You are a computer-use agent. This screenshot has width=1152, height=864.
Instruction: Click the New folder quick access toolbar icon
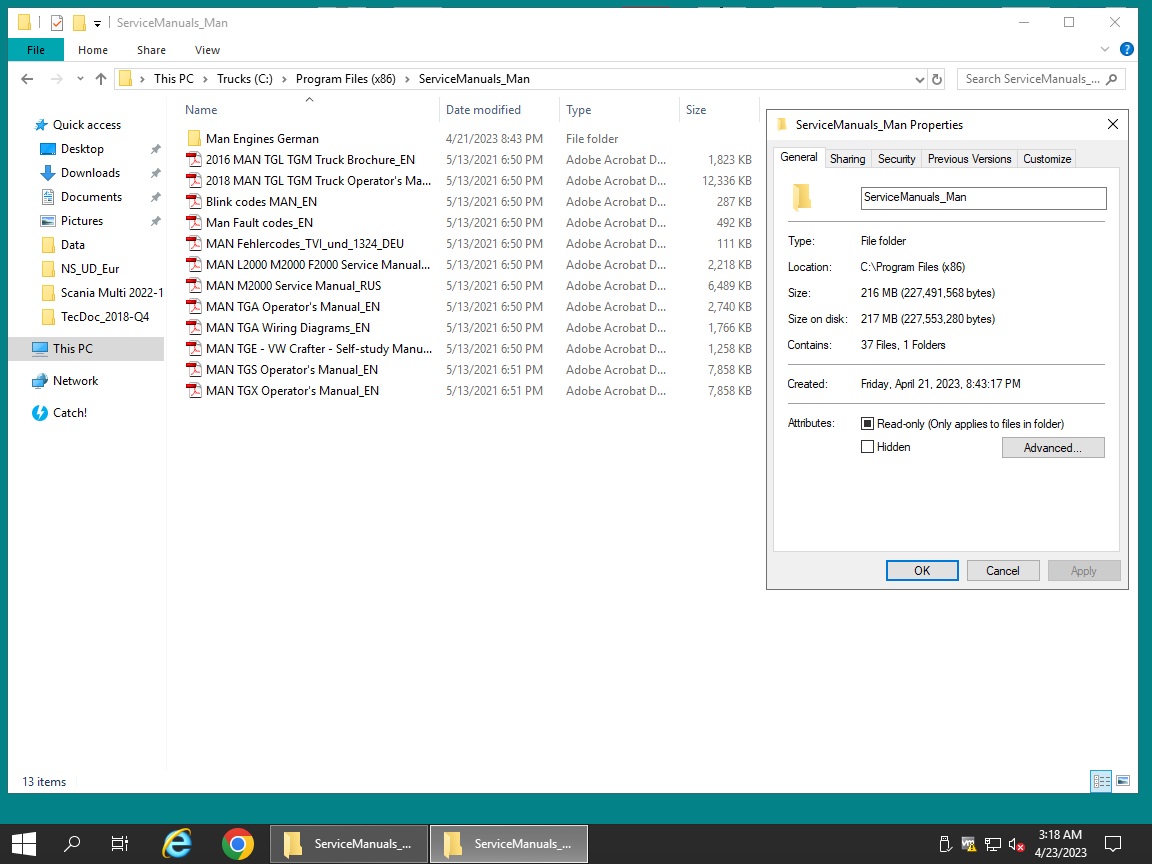pyautogui.click(x=79, y=23)
